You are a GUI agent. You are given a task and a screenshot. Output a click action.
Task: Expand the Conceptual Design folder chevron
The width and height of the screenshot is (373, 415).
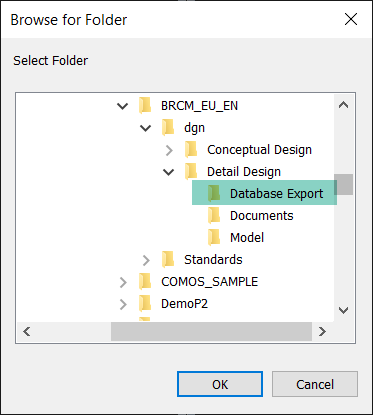coord(169,150)
